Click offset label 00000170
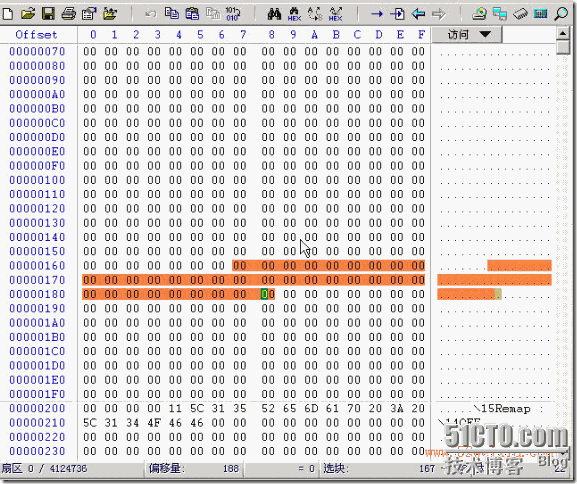 tap(37, 280)
